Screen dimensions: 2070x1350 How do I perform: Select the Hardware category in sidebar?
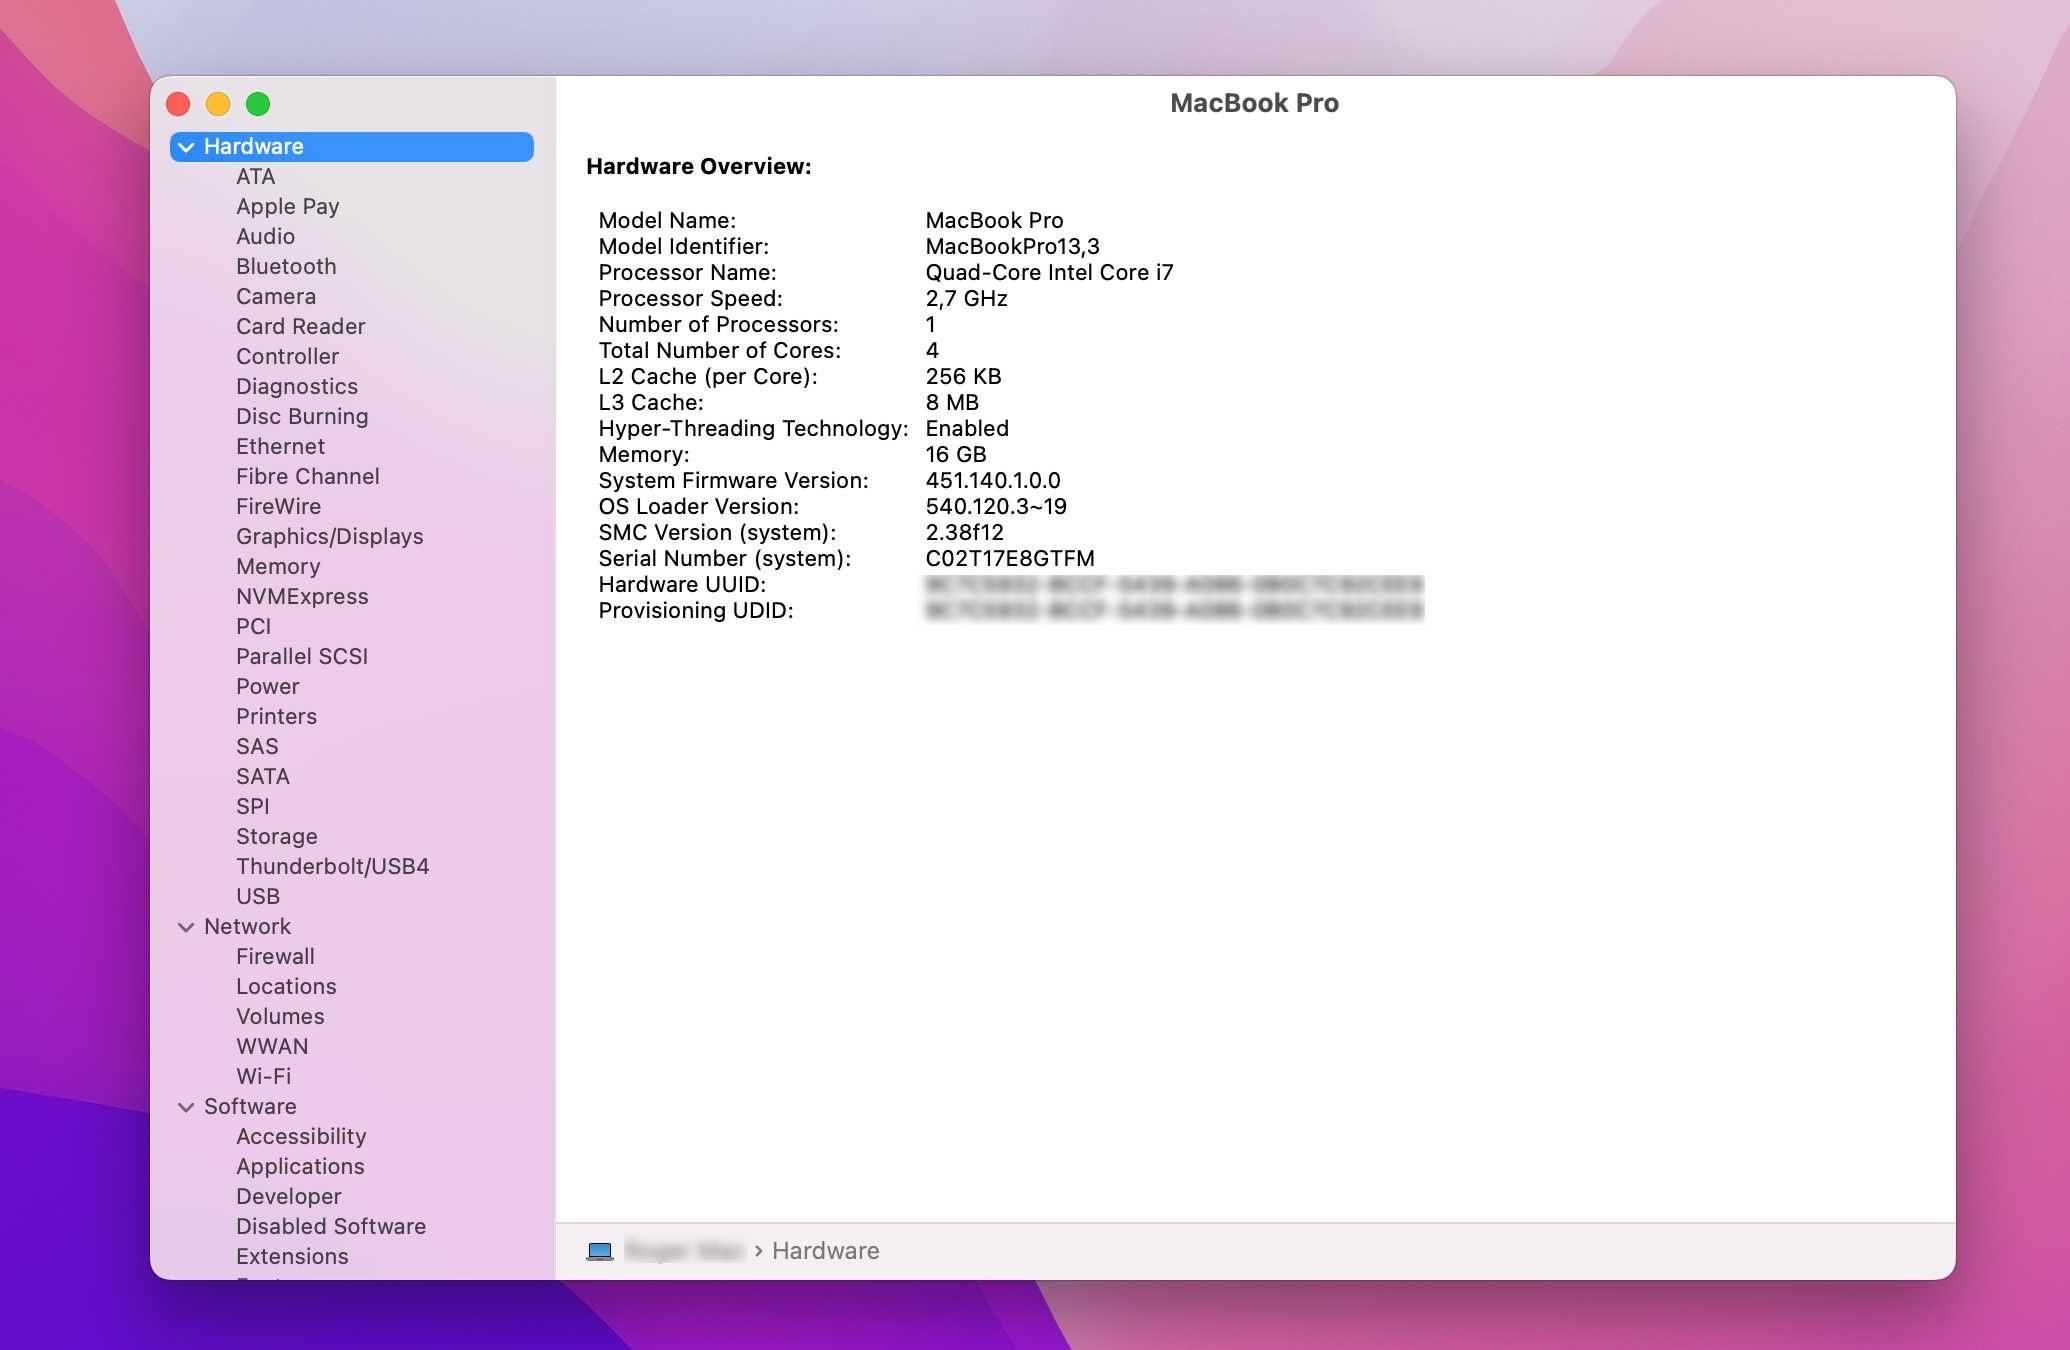tap(352, 147)
